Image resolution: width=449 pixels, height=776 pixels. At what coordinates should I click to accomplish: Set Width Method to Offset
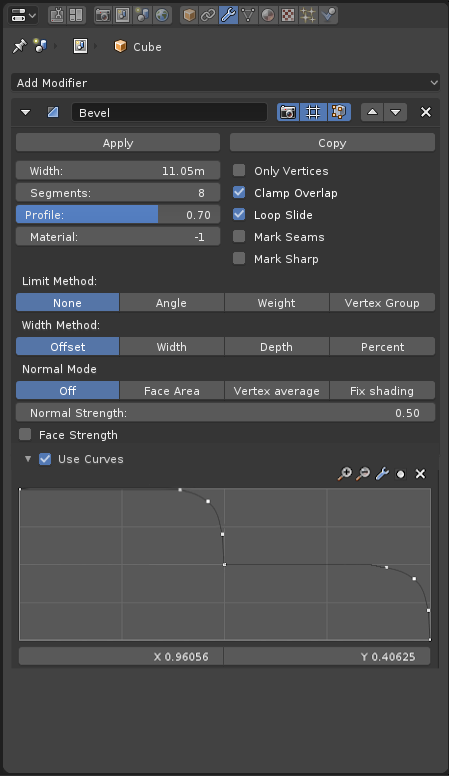(x=67, y=346)
